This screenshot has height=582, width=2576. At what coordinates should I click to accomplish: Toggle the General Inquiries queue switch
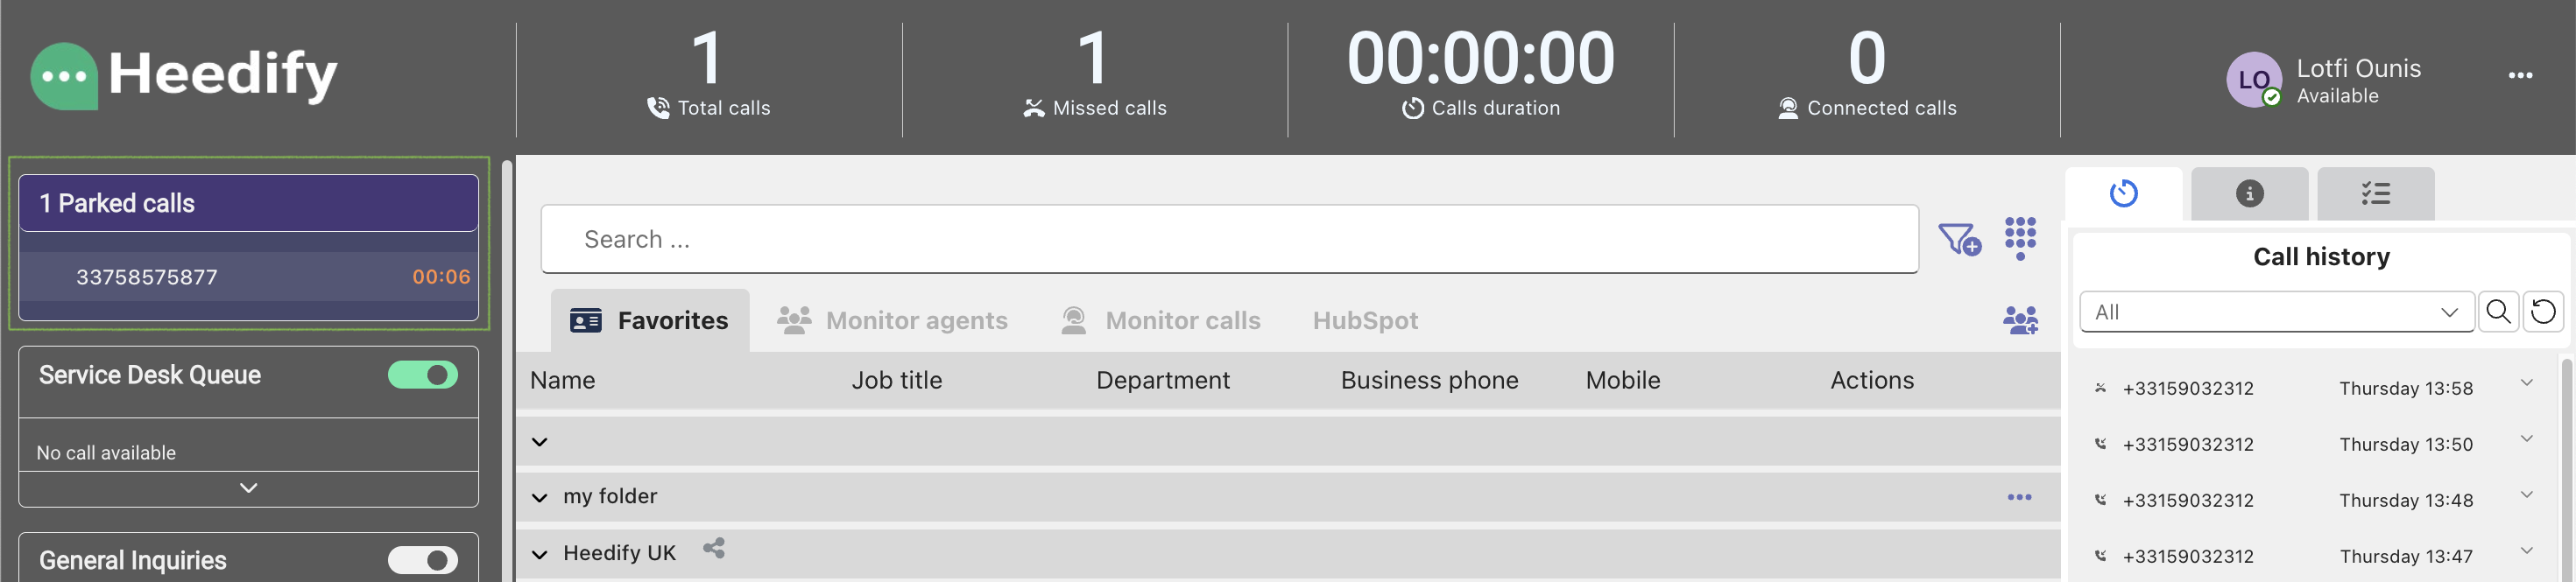pos(422,560)
